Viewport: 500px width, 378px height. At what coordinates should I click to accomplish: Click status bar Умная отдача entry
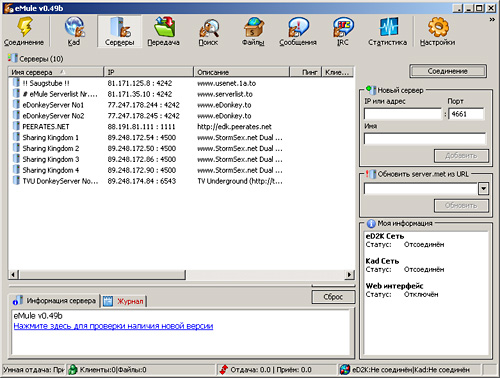coord(33,370)
